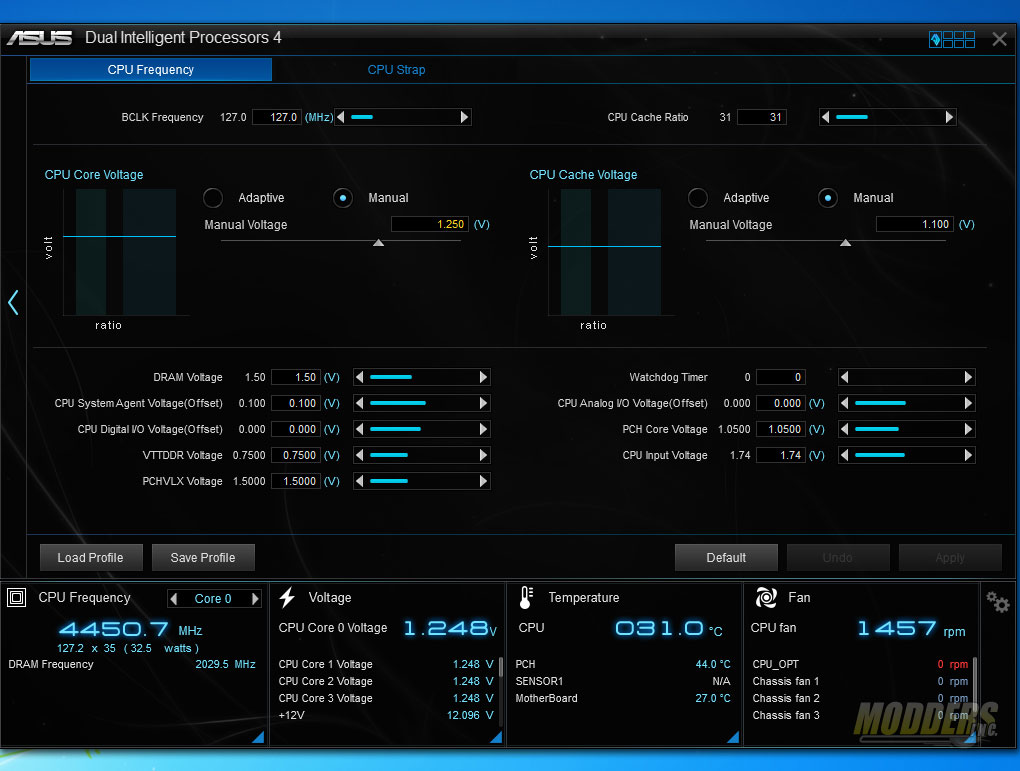Click Load Profile button

pos(91,558)
